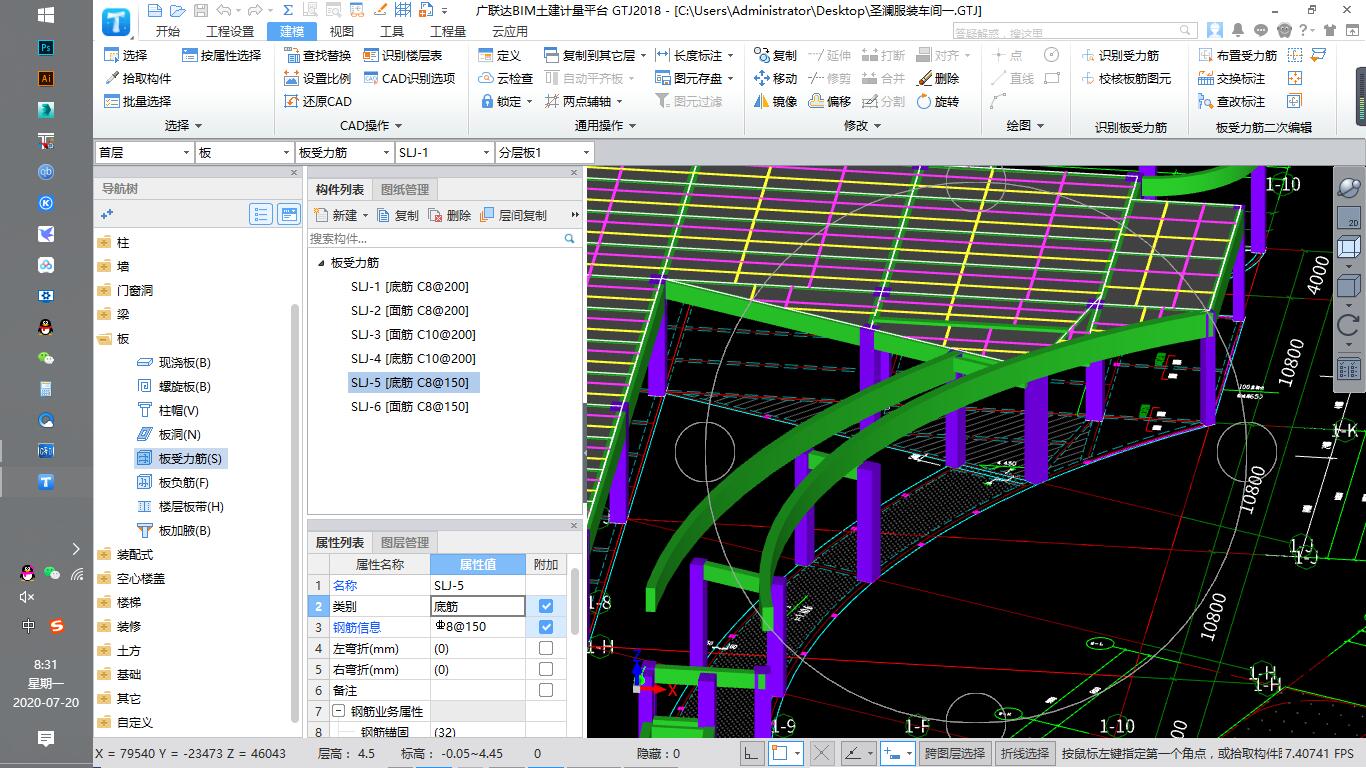Open the 工程设置 ribbon tab
Image resolution: width=1366 pixels, height=768 pixels.
point(229,31)
